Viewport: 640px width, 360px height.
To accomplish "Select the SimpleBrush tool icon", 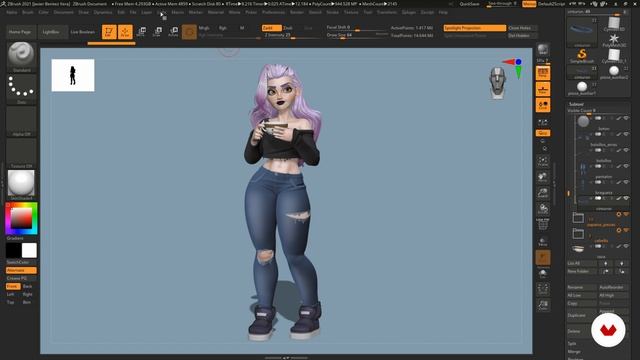I will click(582, 56).
